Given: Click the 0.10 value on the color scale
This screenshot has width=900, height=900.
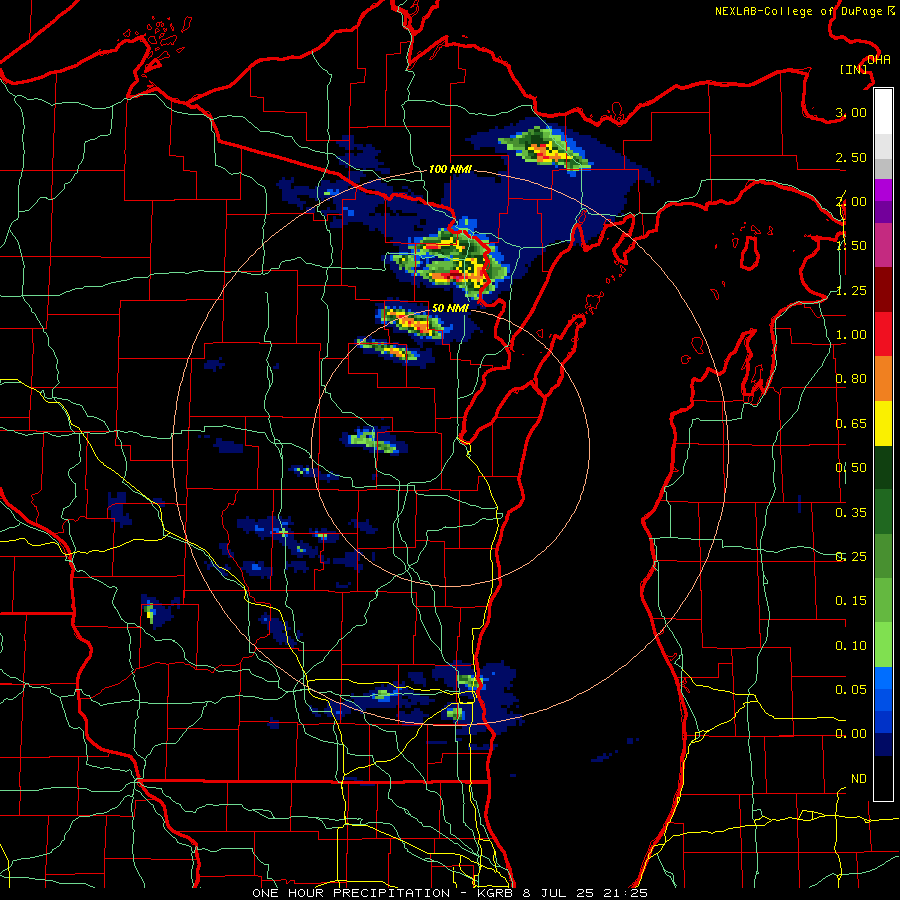Looking at the screenshot, I should click(x=851, y=646).
